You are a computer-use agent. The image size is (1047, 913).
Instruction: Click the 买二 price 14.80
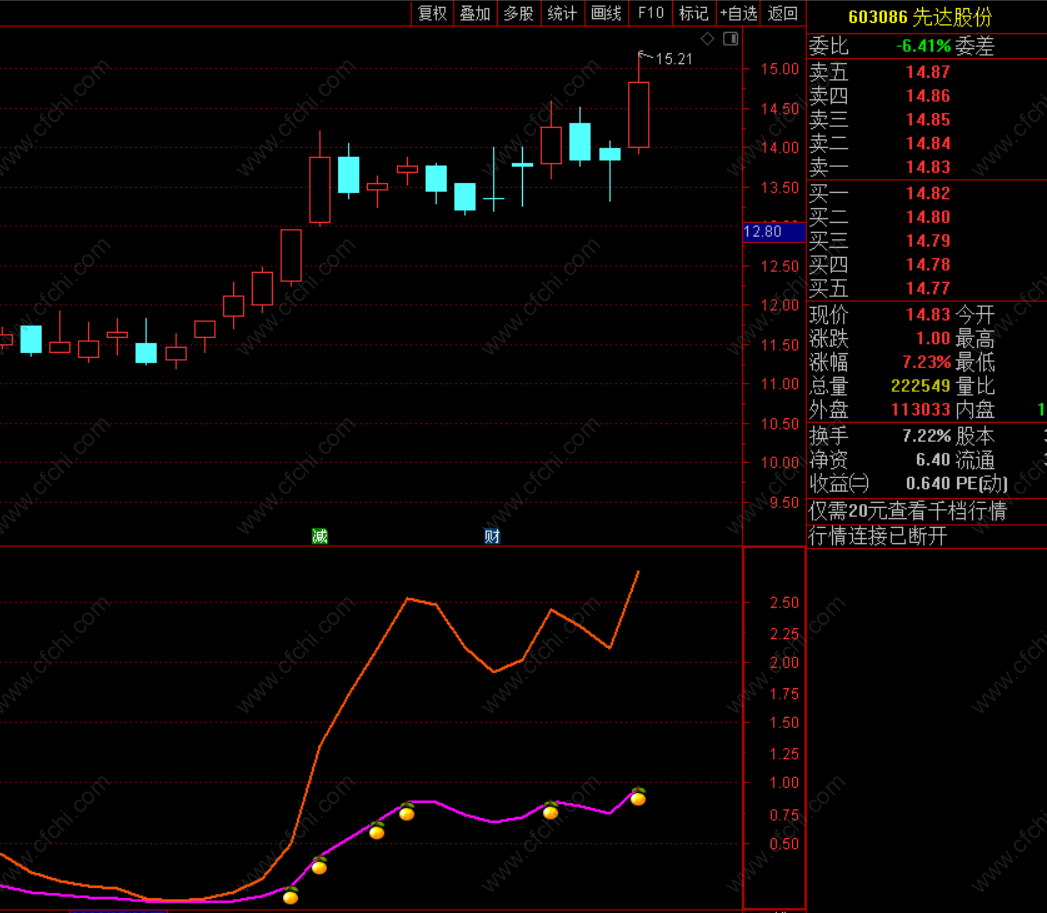927,217
